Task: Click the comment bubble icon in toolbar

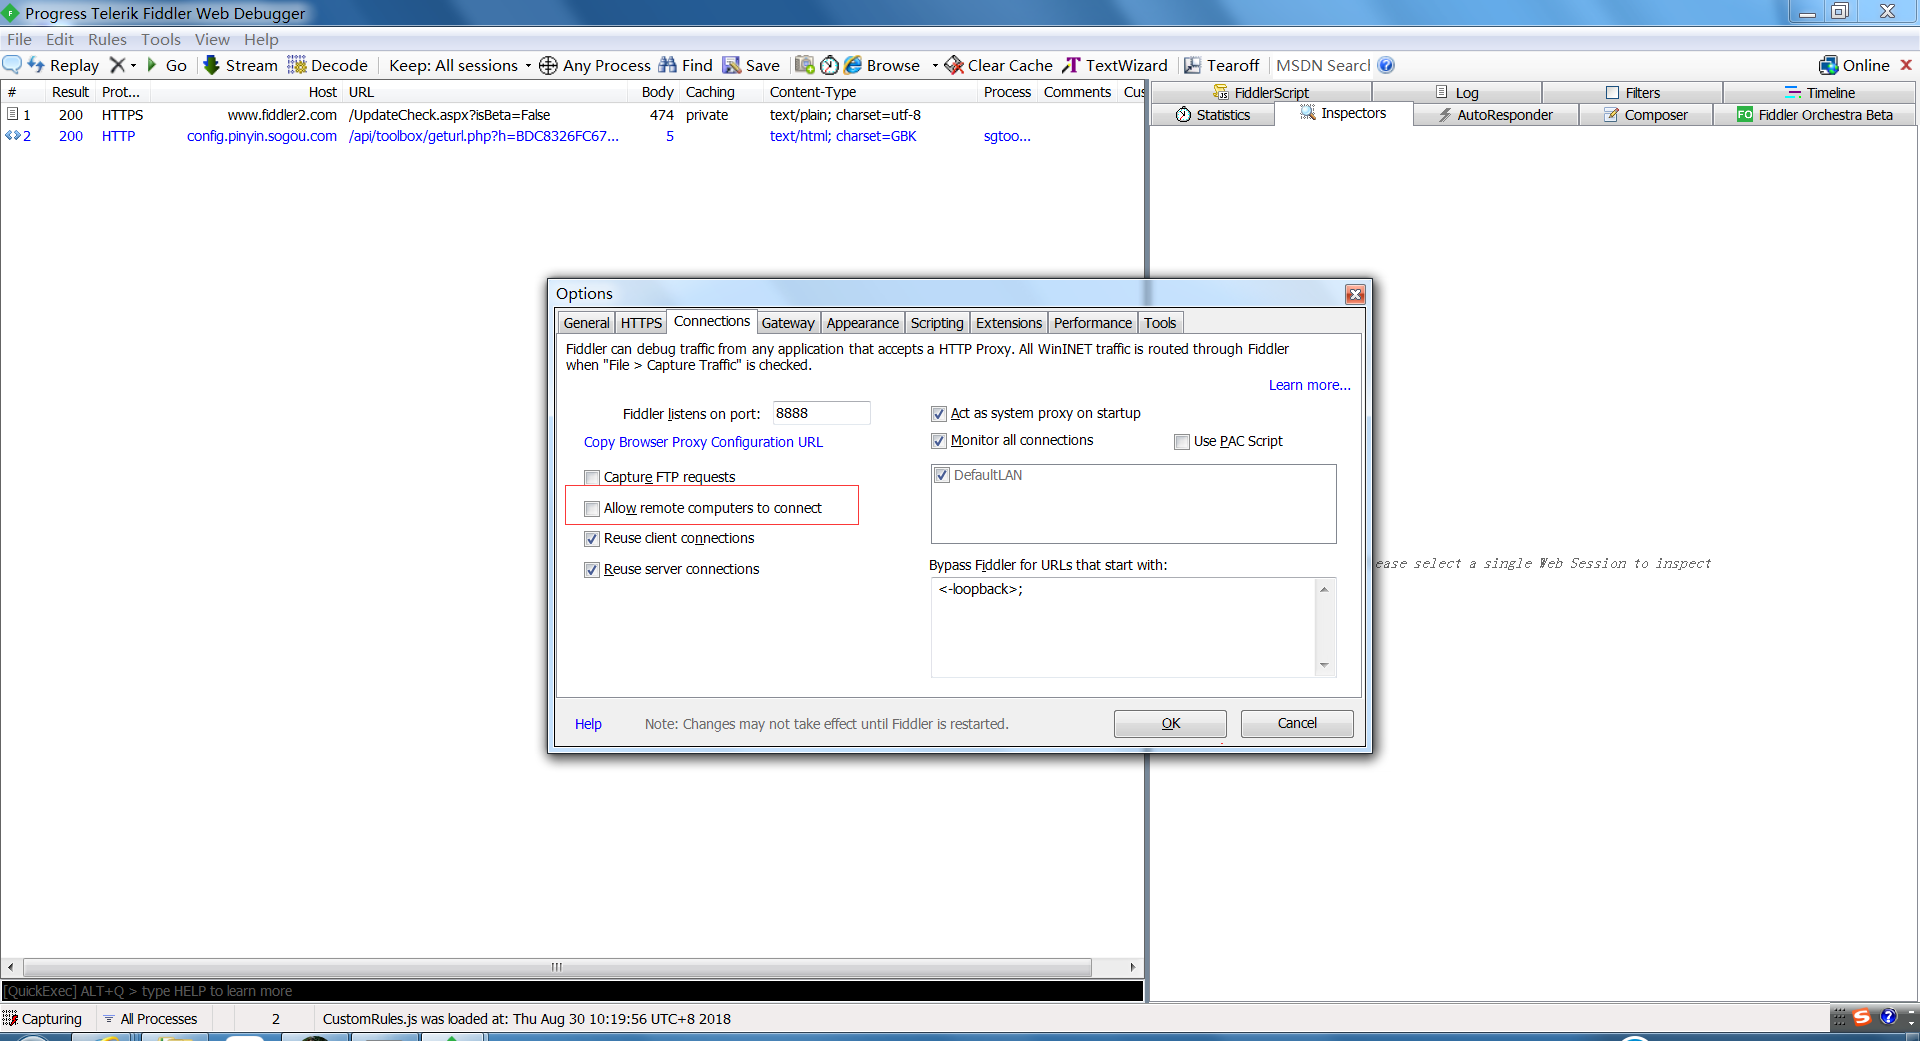Action: pos(12,65)
